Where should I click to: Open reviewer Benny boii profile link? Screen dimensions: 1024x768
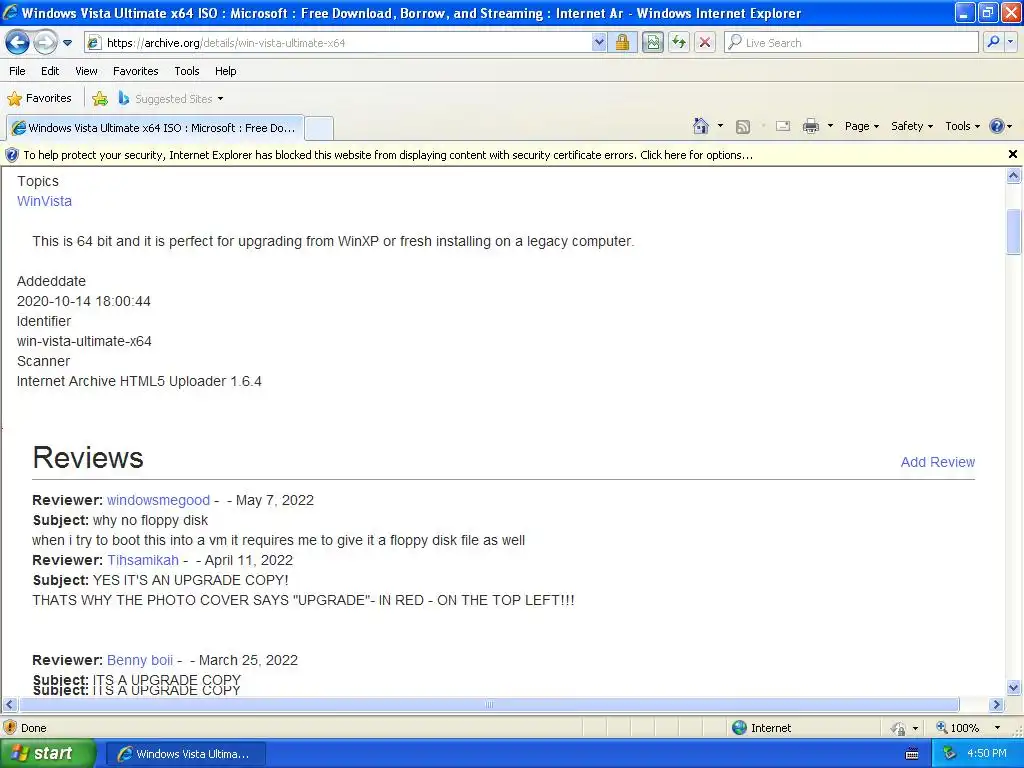pyautogui.click(x=140, y=660)
